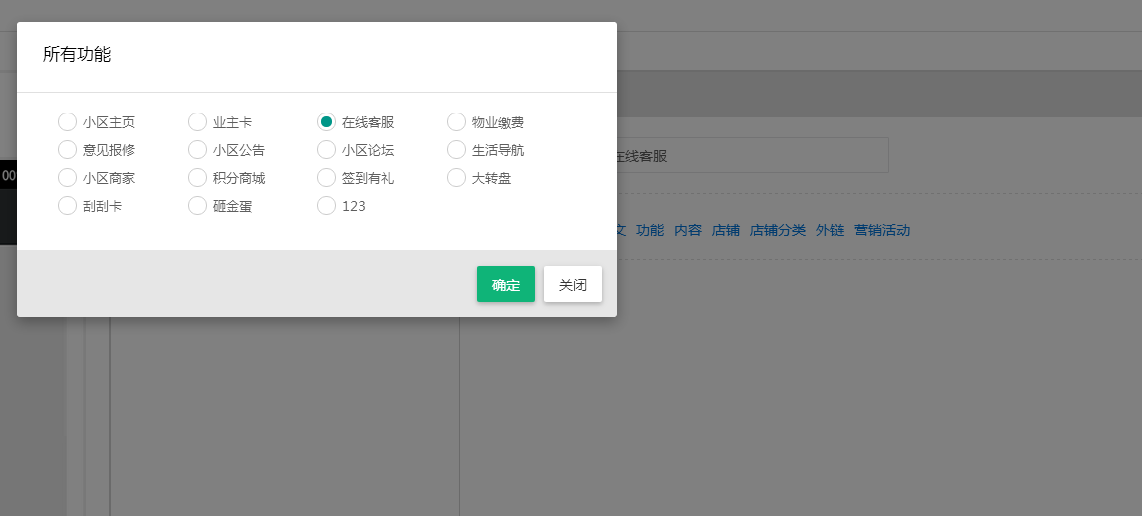Viewport: 1142px width, 516px height.
Task: Select the 123 radio option
Action: [x=326, y=206]
